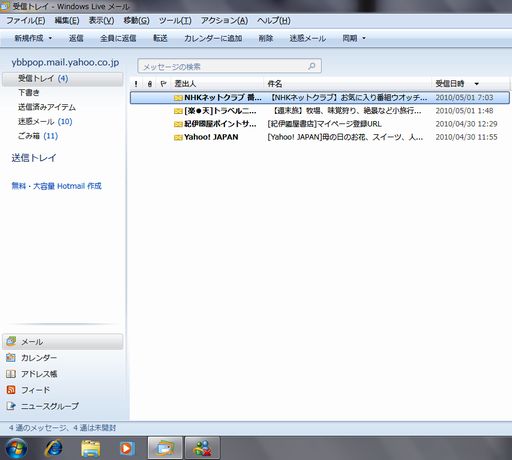Click the カレンダー calendar icon
Screen dimensions: 512x460
pos(11,357)
